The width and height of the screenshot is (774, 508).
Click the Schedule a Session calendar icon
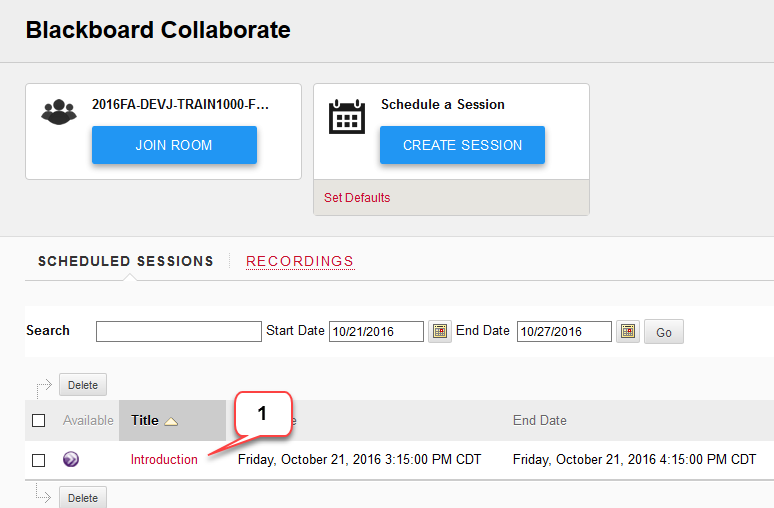(347, 117)
